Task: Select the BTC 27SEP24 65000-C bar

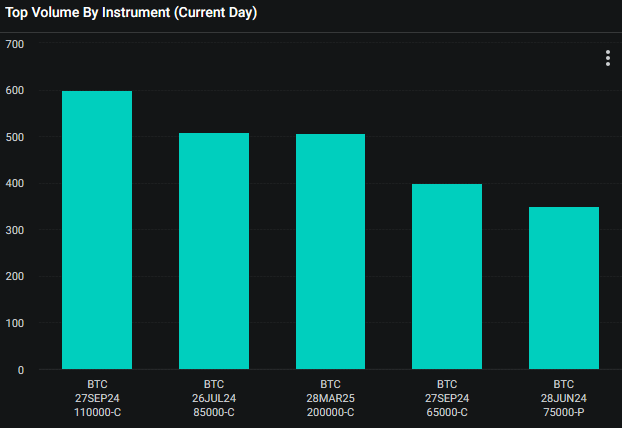Action: [447, 277]
